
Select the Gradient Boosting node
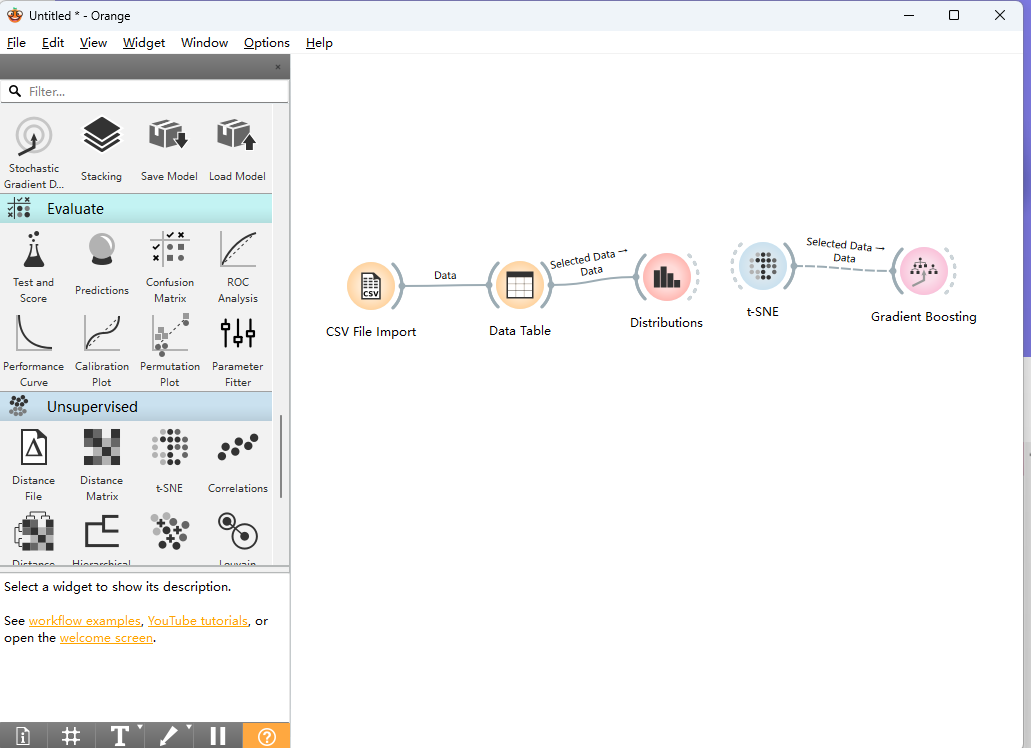(924, 271)
